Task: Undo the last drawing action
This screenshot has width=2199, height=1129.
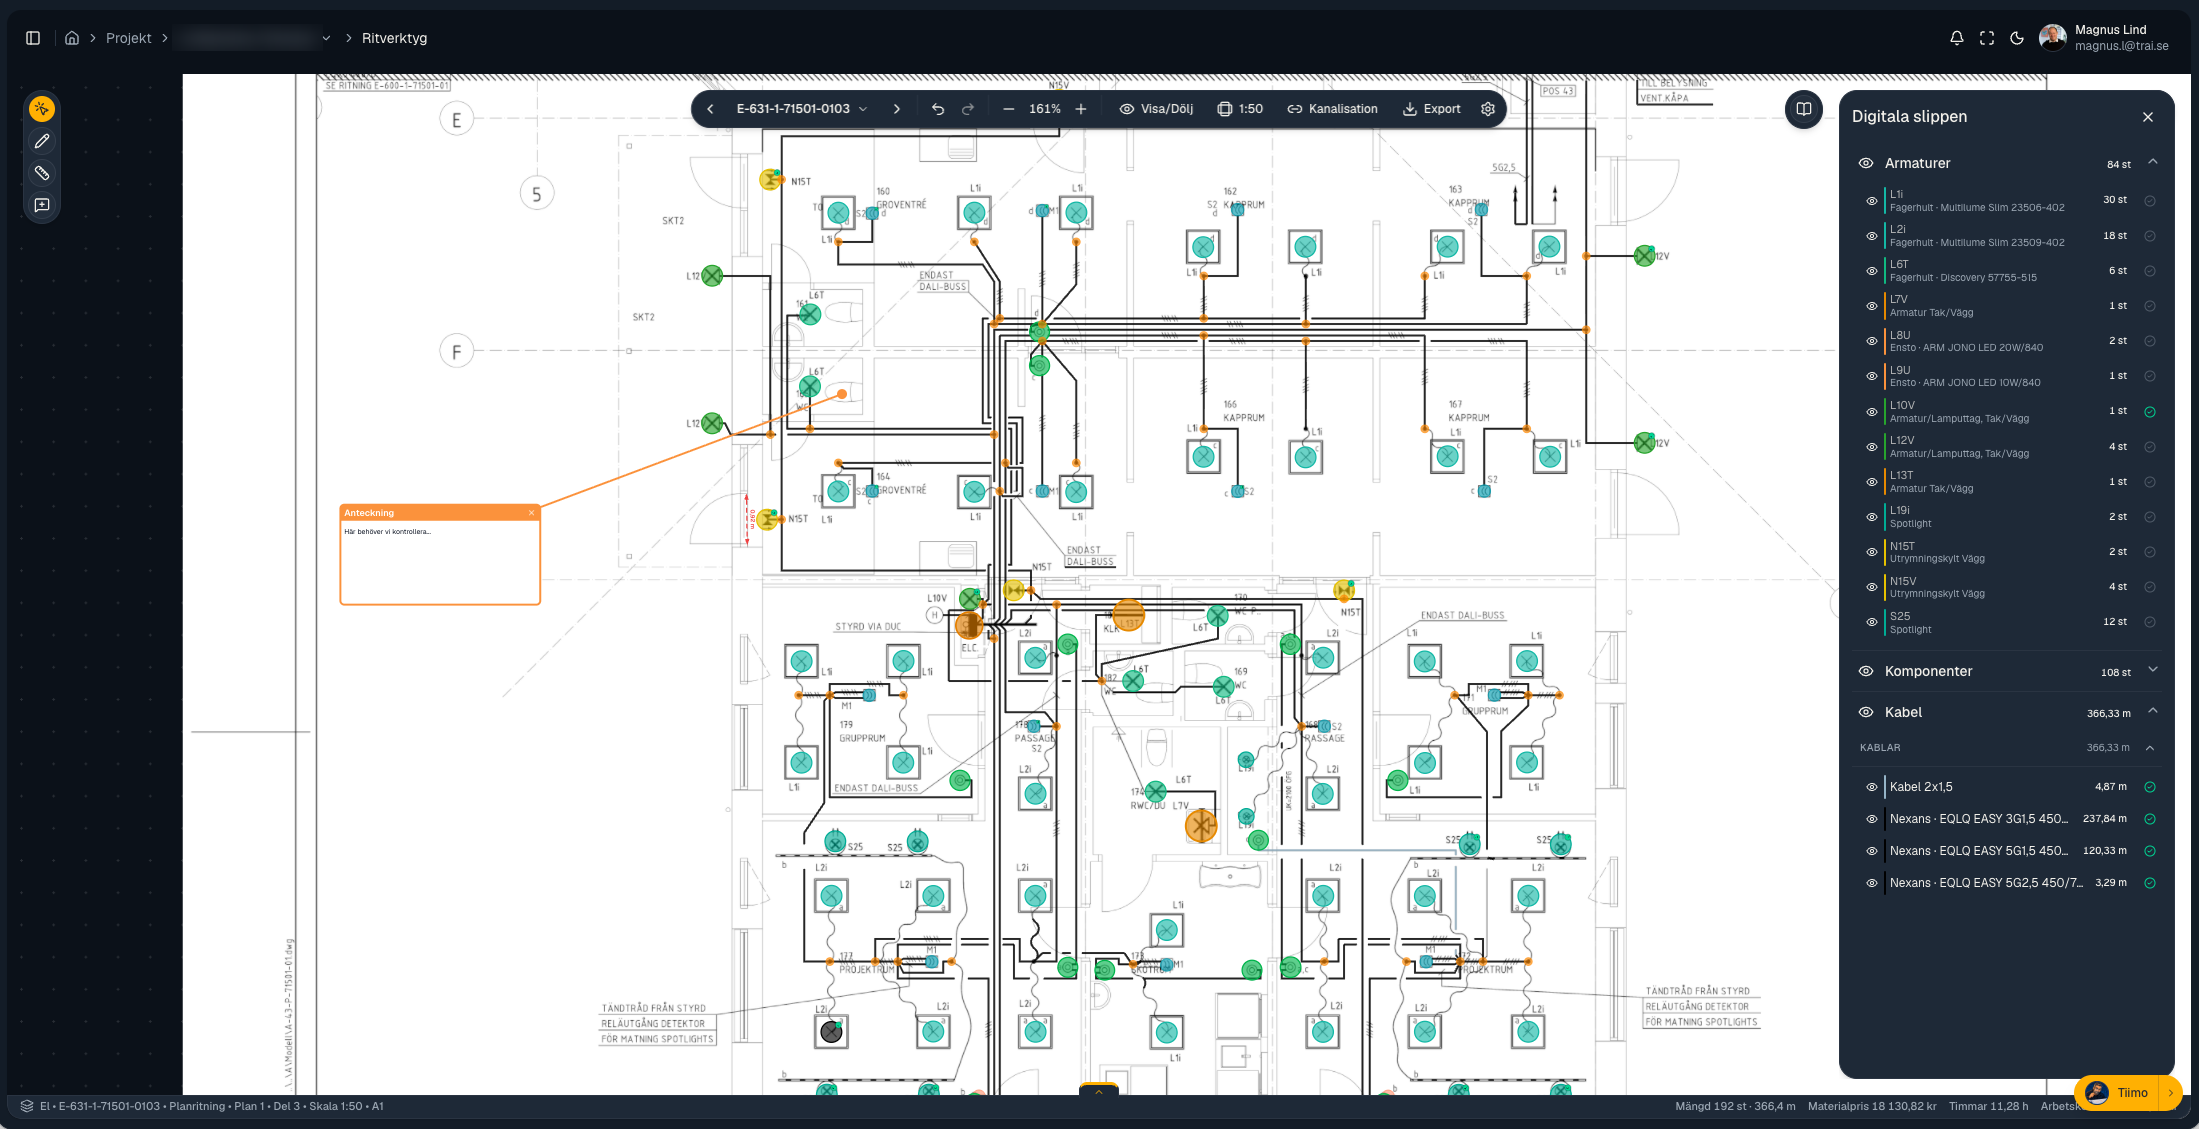Action: click(938, 109)
